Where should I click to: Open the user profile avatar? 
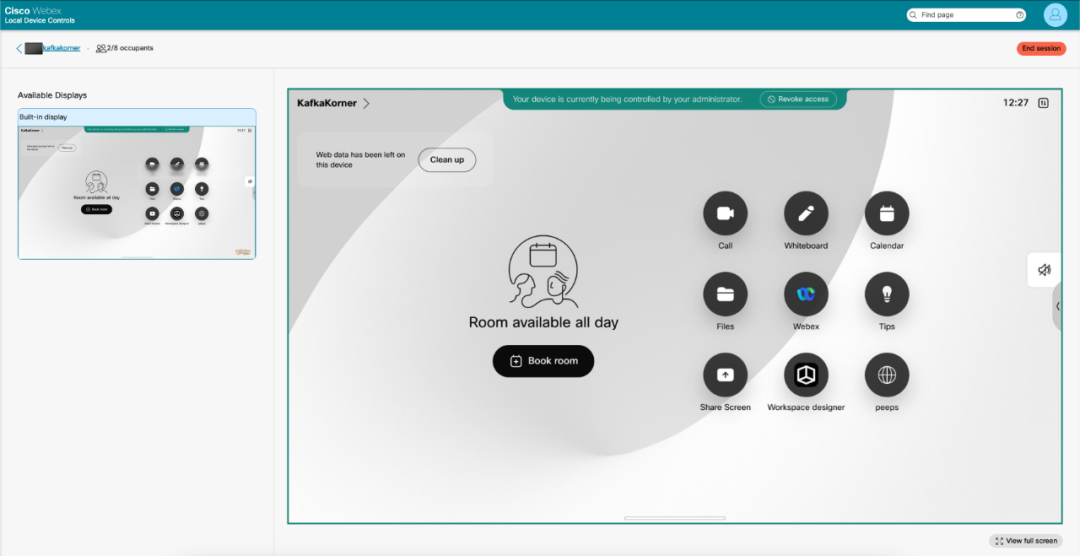pos(1055,14)
